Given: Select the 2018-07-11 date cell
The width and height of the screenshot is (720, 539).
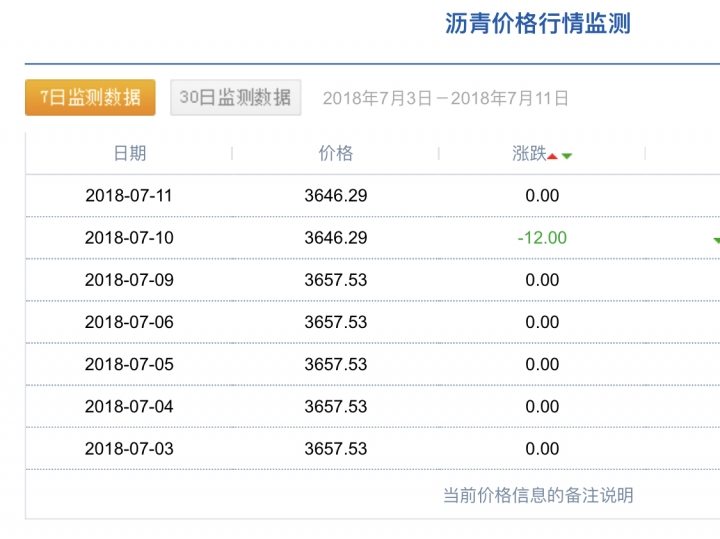Looking at the screenshot, I should pyautogui.click(x=129, y=196).
